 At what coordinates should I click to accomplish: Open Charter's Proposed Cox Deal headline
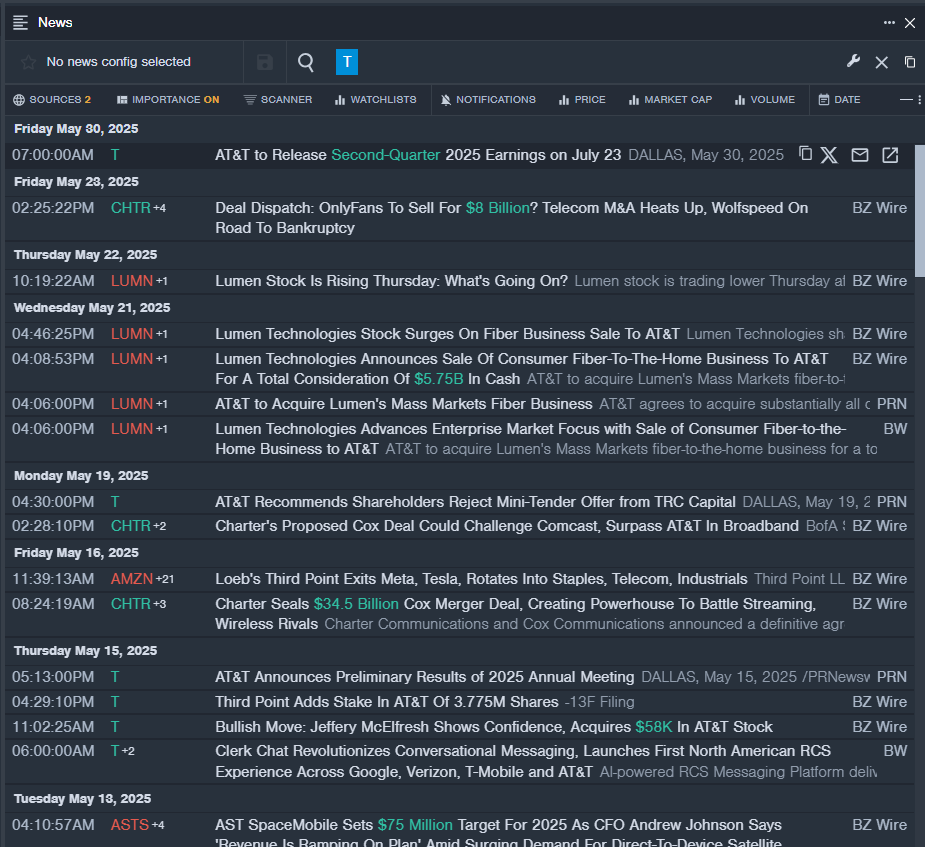click(x=507, y=526)
